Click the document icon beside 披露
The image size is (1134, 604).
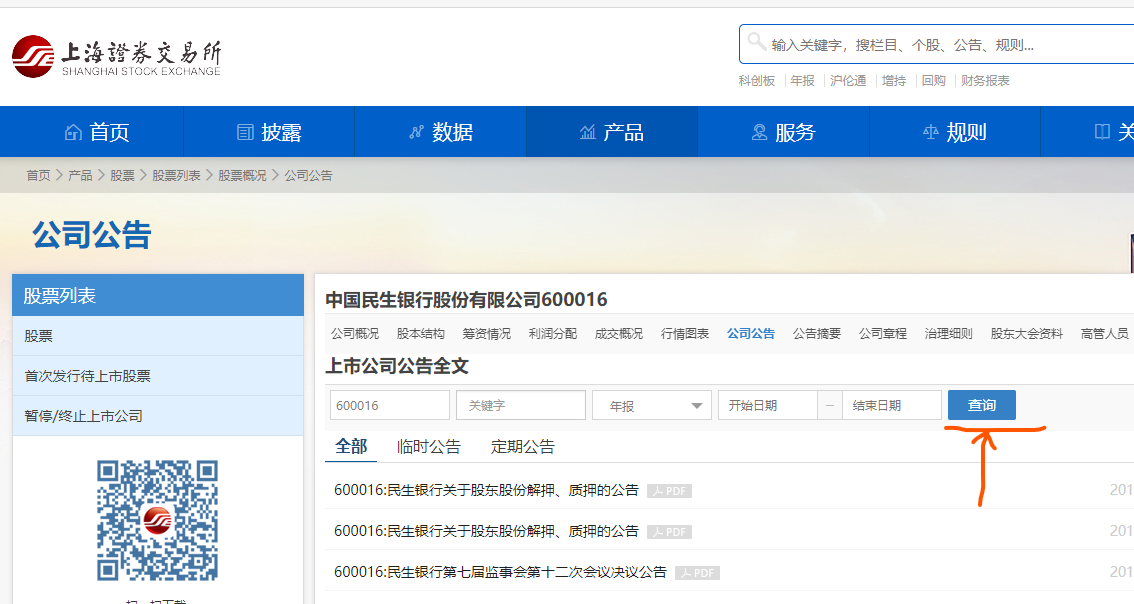[x=245, y=132]
